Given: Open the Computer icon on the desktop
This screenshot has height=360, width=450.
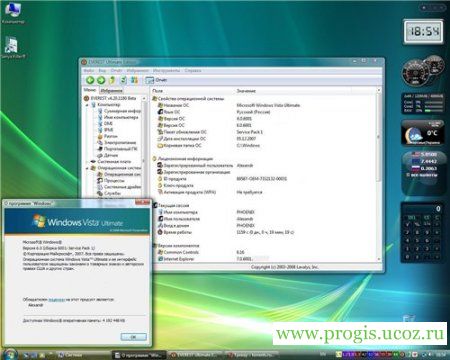Looking at the screenshot, I should click(12, 13).
